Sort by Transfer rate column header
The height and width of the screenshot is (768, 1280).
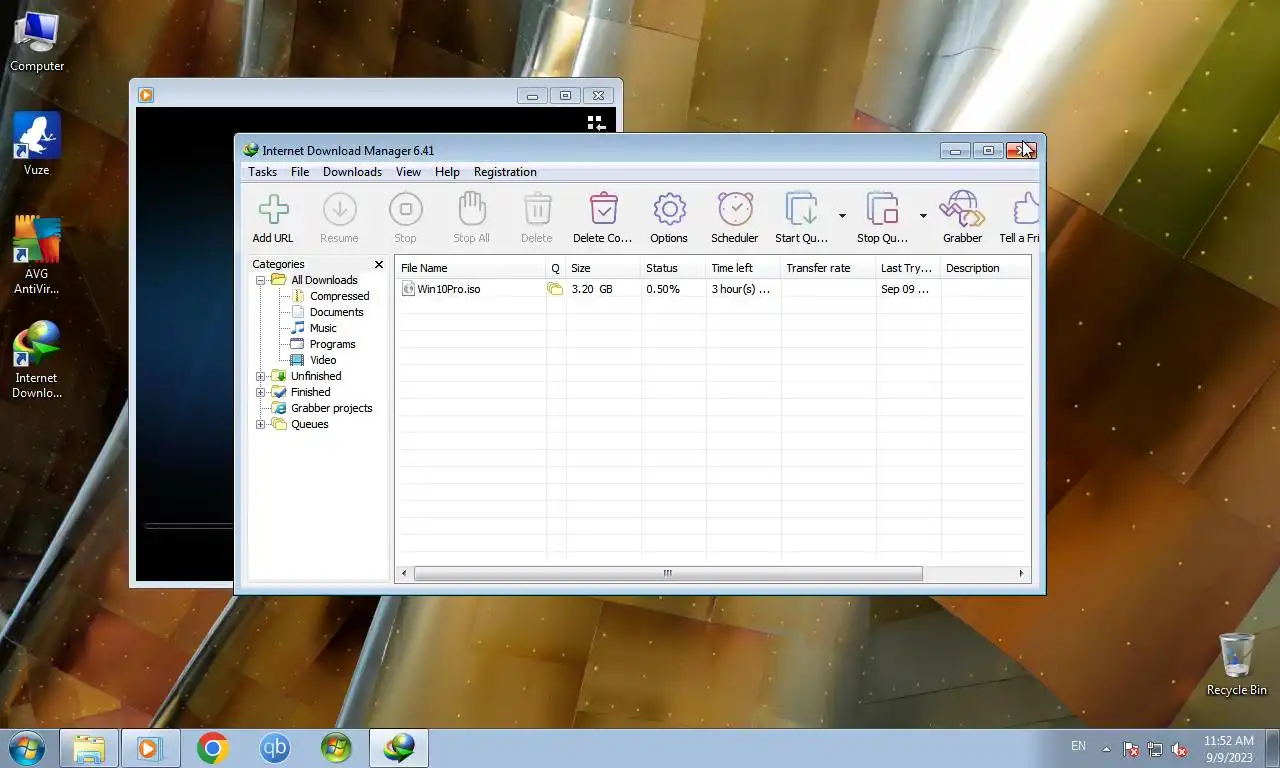click(x=828, y=268)
